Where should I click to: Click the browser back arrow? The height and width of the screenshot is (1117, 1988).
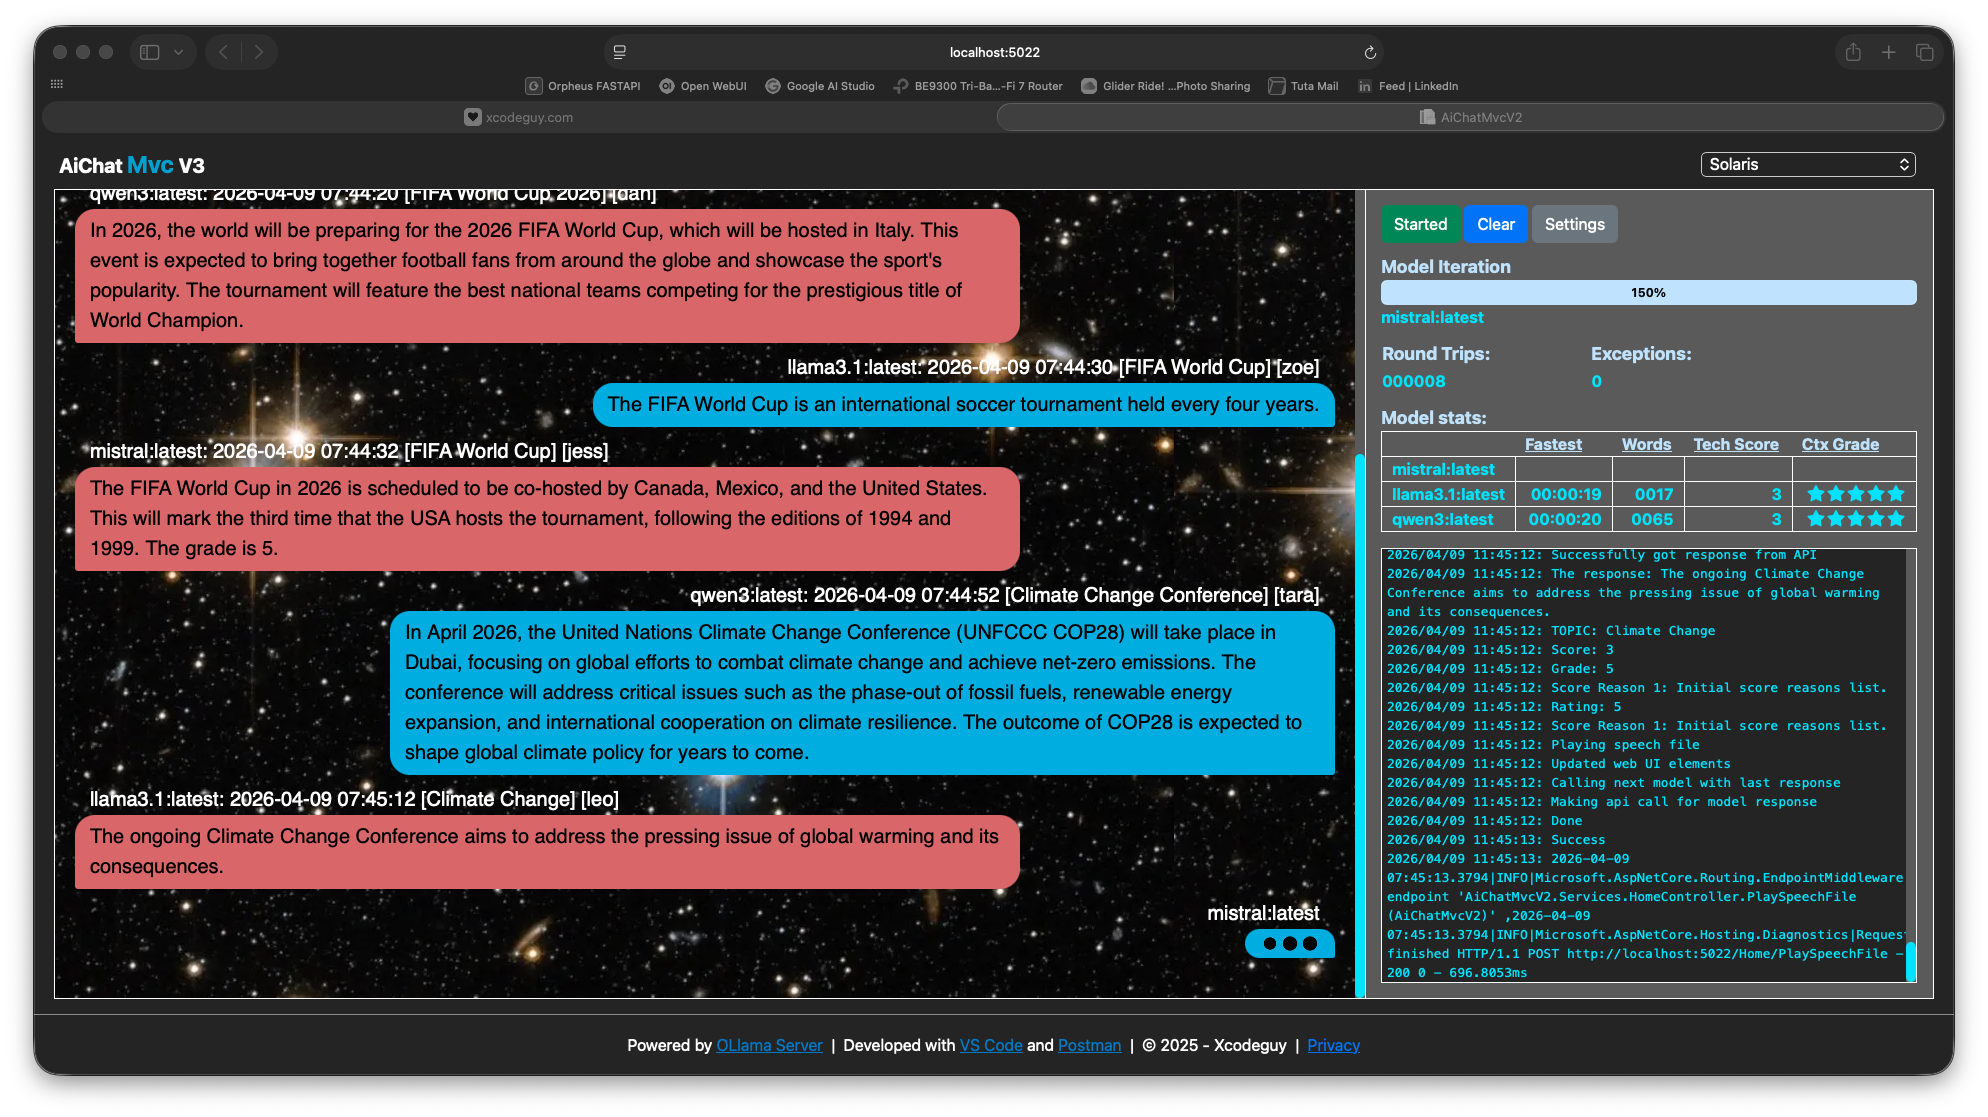[224, 52]
